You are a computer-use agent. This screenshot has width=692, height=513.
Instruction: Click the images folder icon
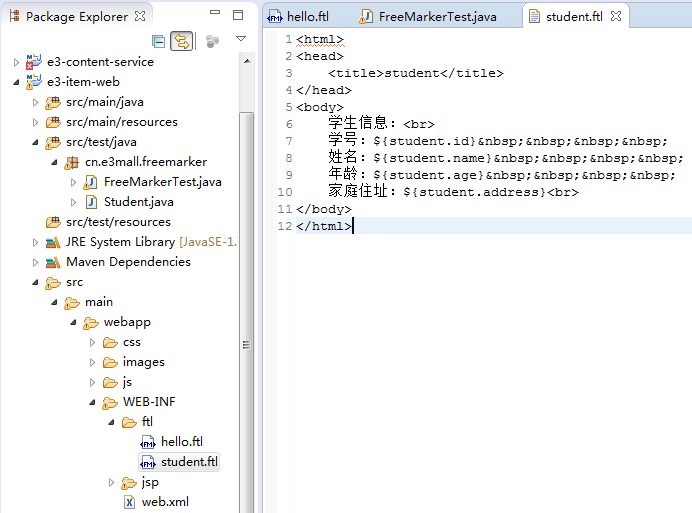pyautogui.click(x=110, y=362)
